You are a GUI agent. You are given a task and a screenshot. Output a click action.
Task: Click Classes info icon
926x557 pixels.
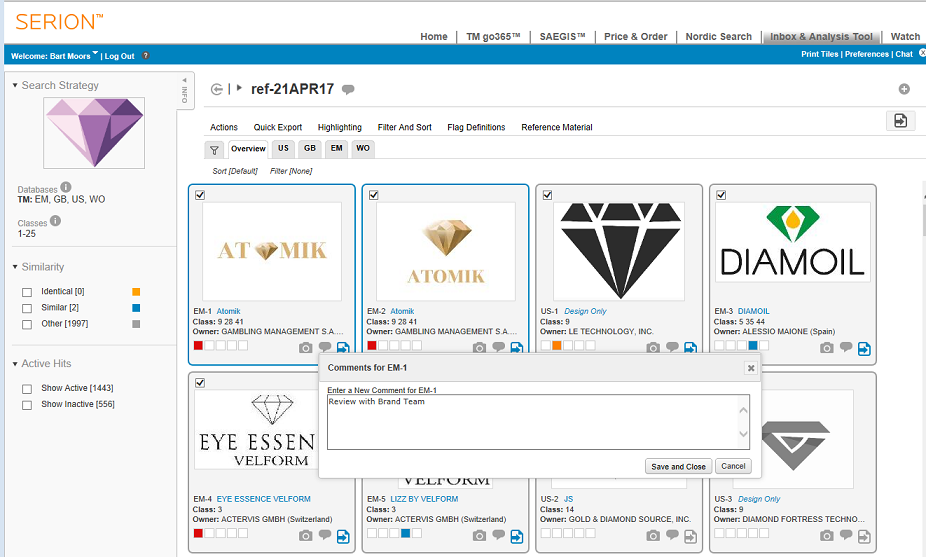(x=55, y=220)
